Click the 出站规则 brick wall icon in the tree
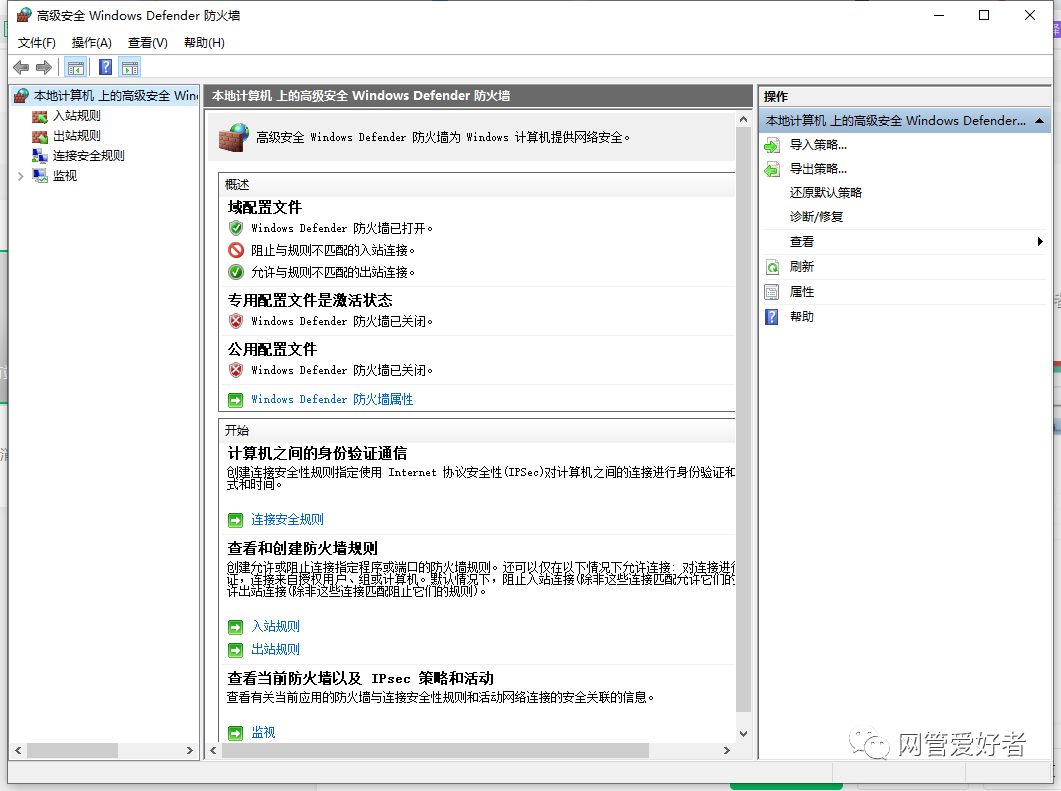 coord(40,136)
